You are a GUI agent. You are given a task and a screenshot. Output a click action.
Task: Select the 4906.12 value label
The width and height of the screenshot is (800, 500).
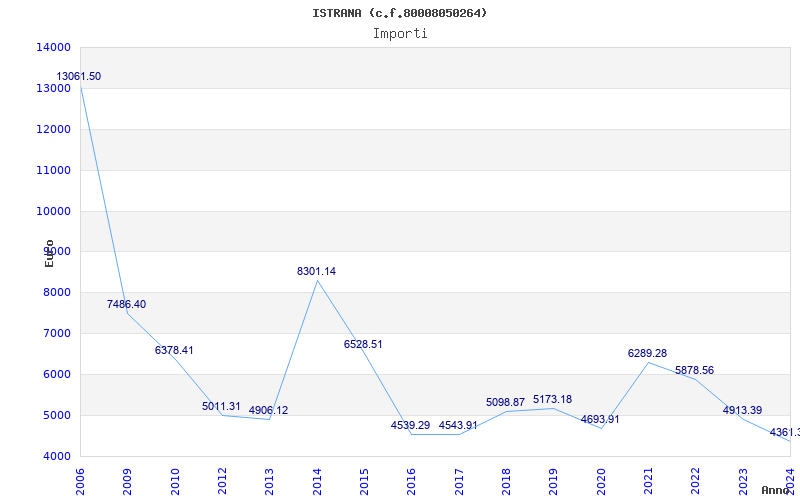click(268, 411)
